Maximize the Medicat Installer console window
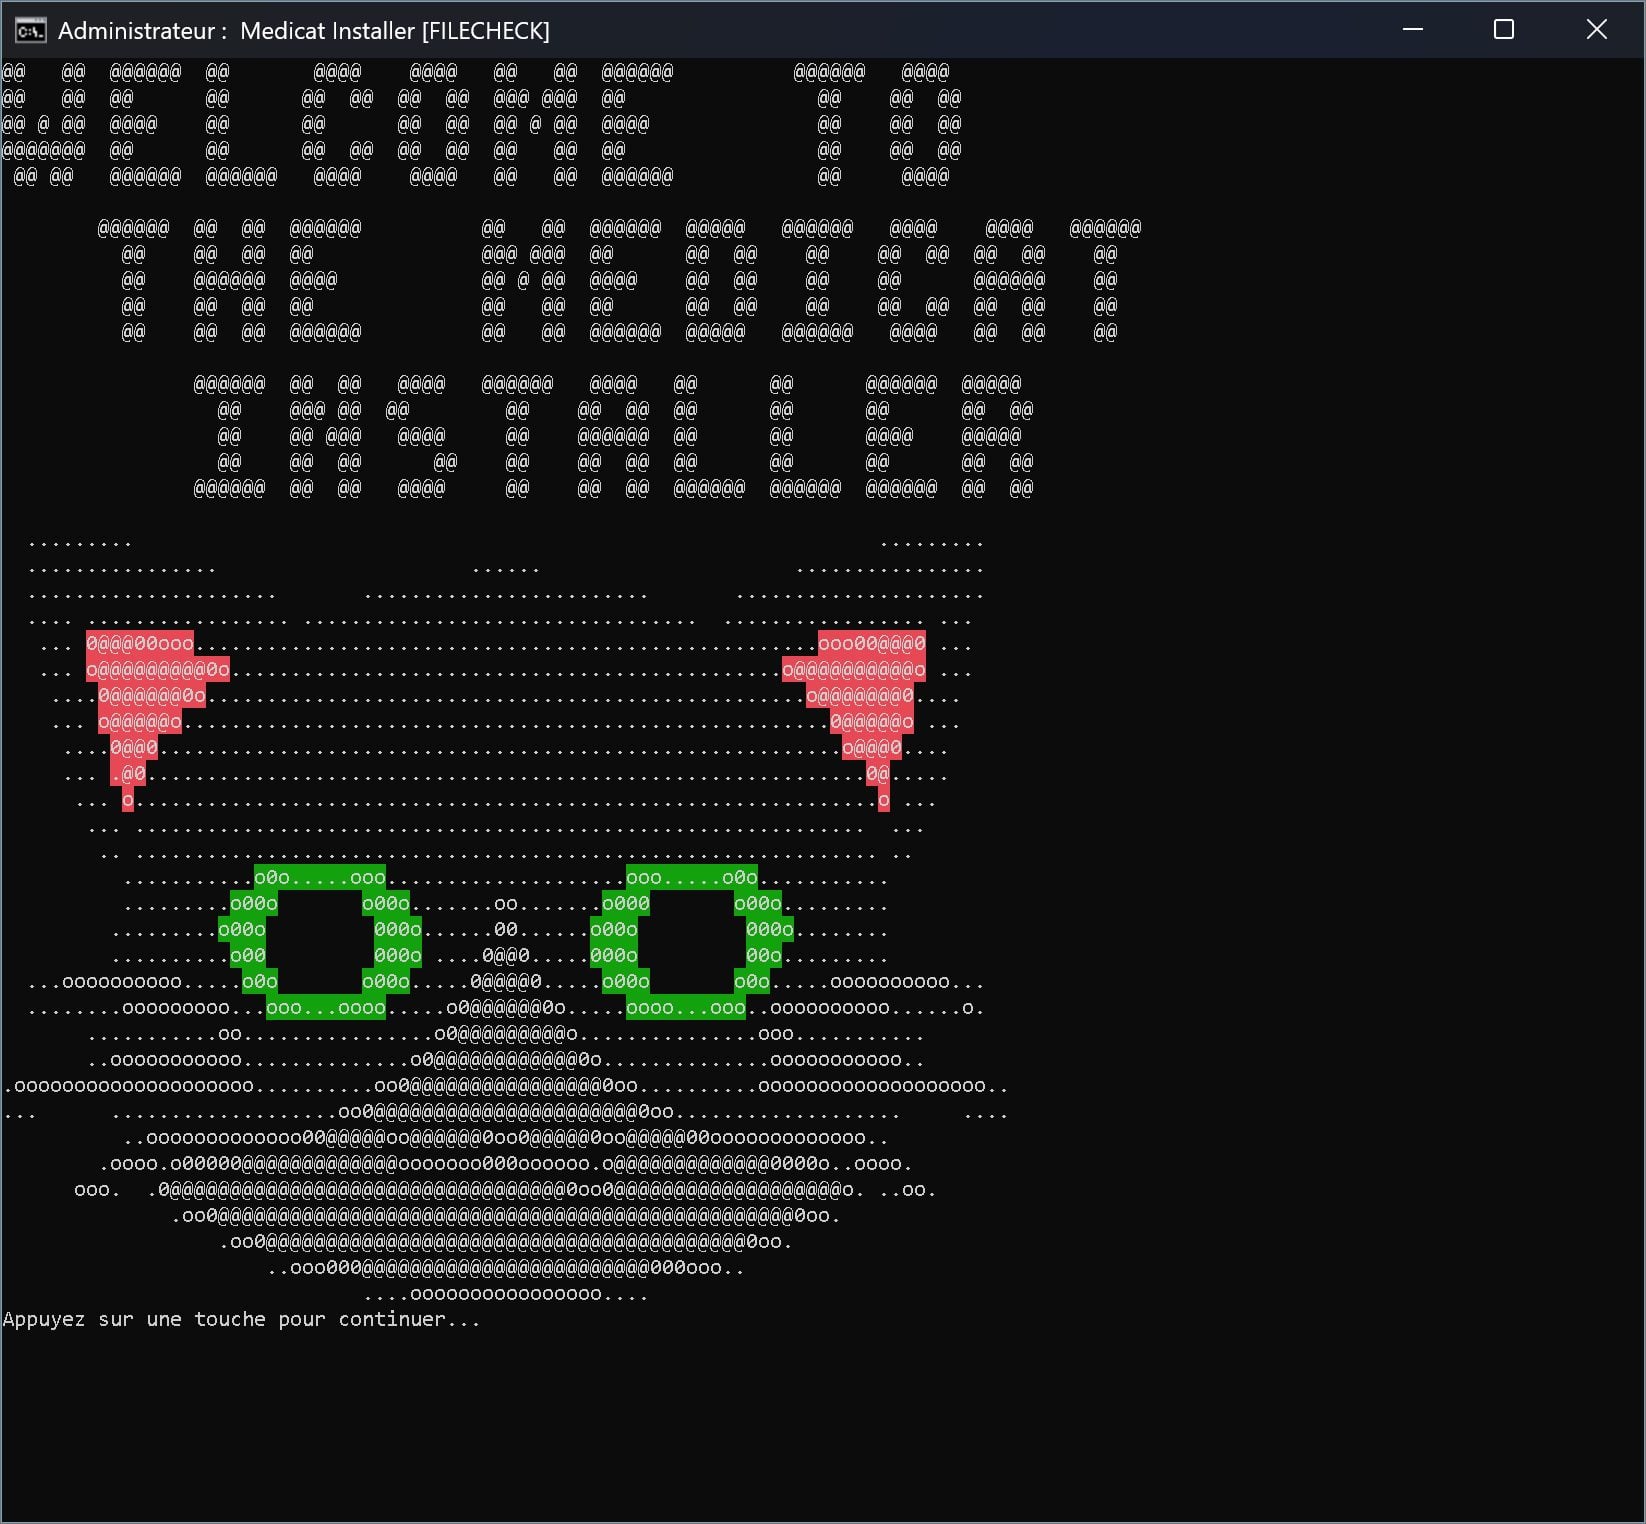1646x1524 pixels. (x=1503, y=30)
